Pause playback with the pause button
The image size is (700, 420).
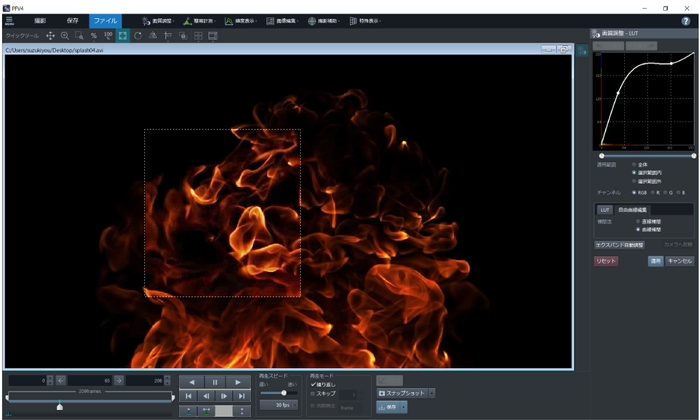pos(214,382)
